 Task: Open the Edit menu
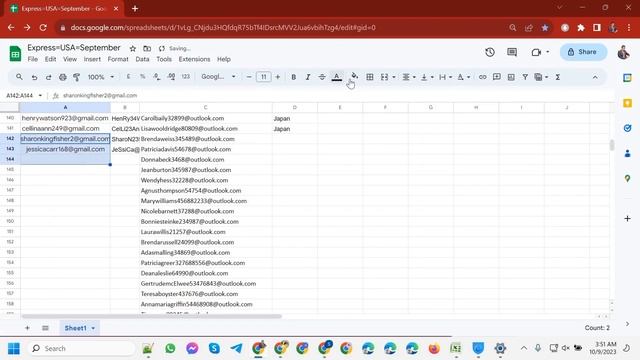pos(51,59)
